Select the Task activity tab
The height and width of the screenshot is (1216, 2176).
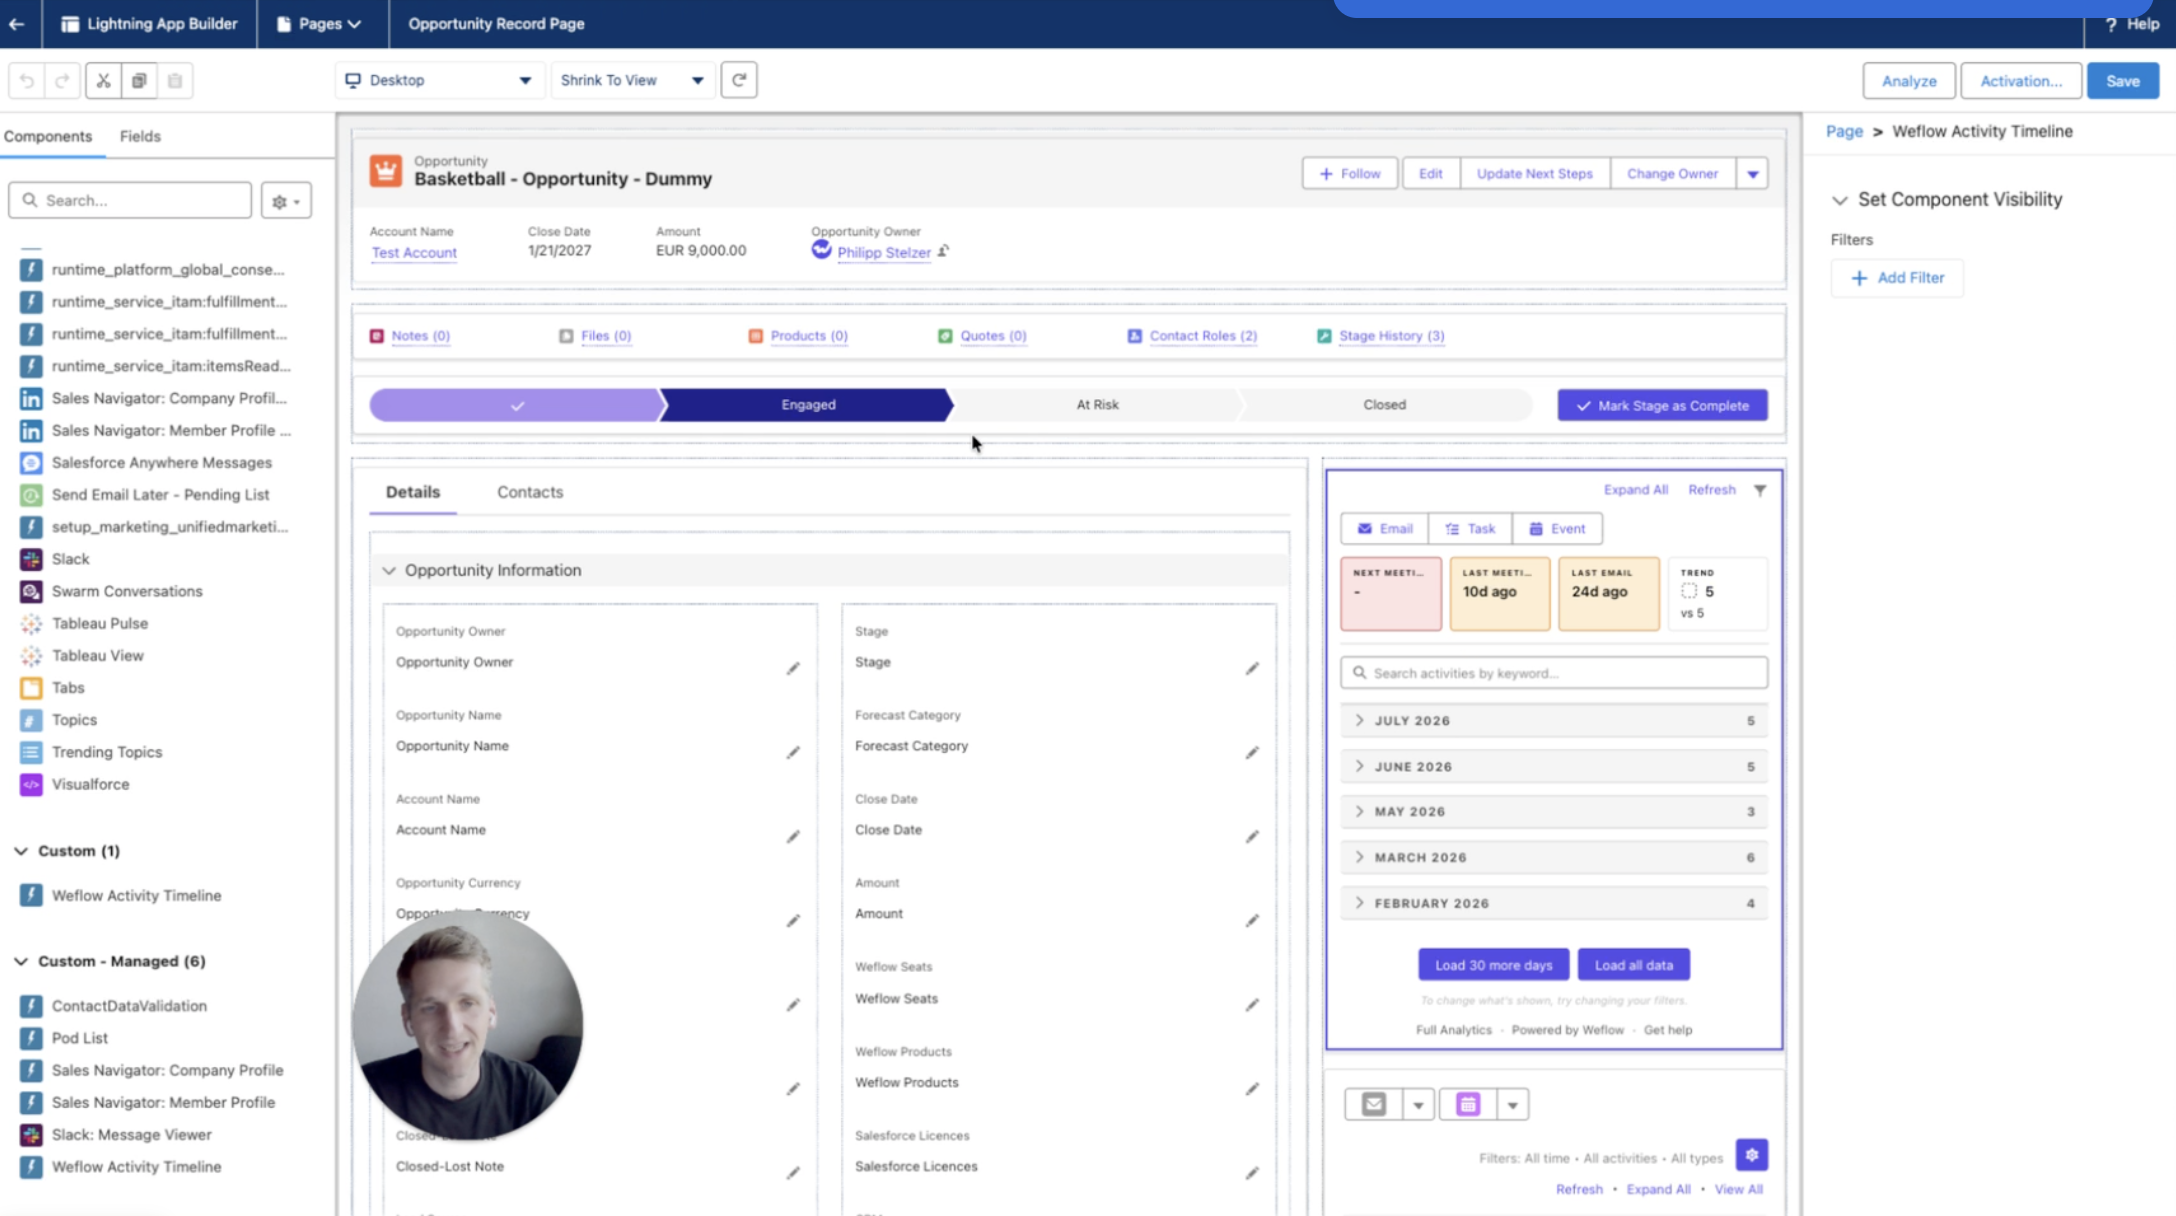[1470, 529]
